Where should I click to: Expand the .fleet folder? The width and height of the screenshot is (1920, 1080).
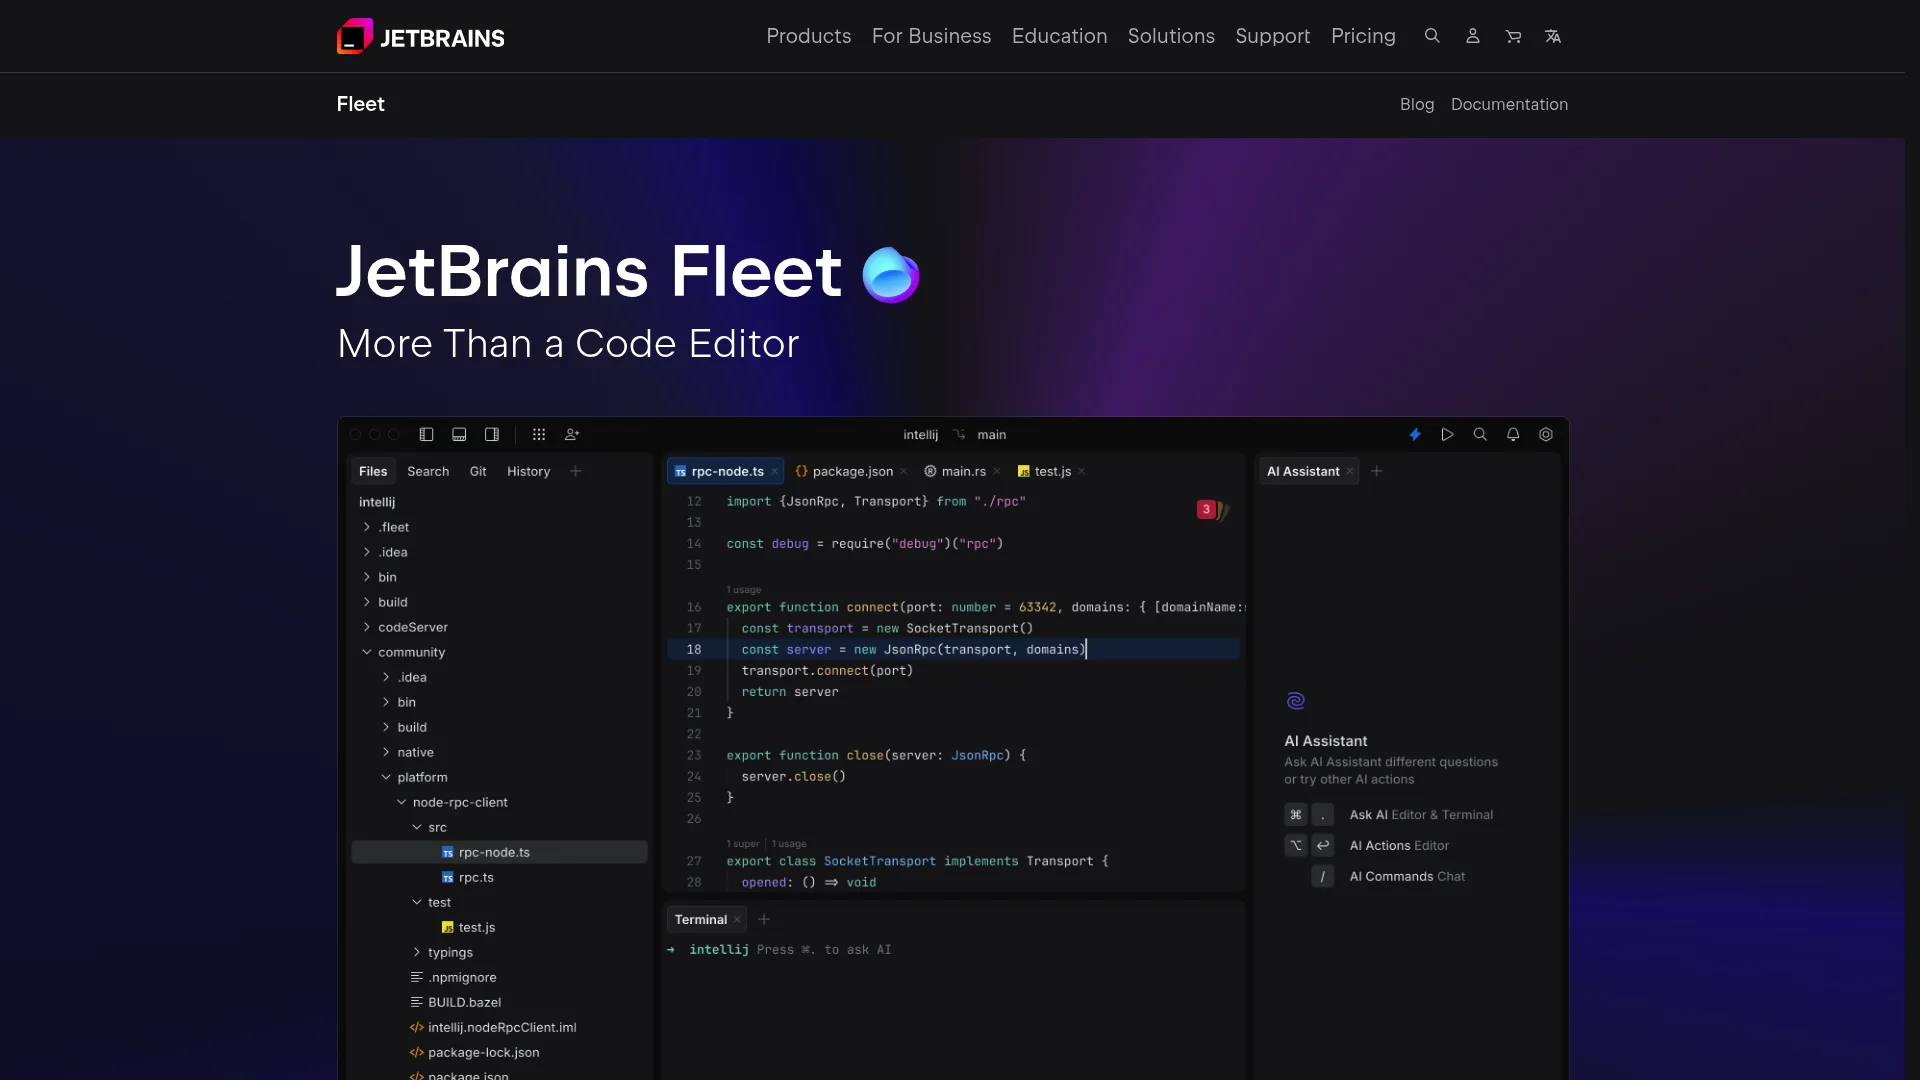point(367,527)
